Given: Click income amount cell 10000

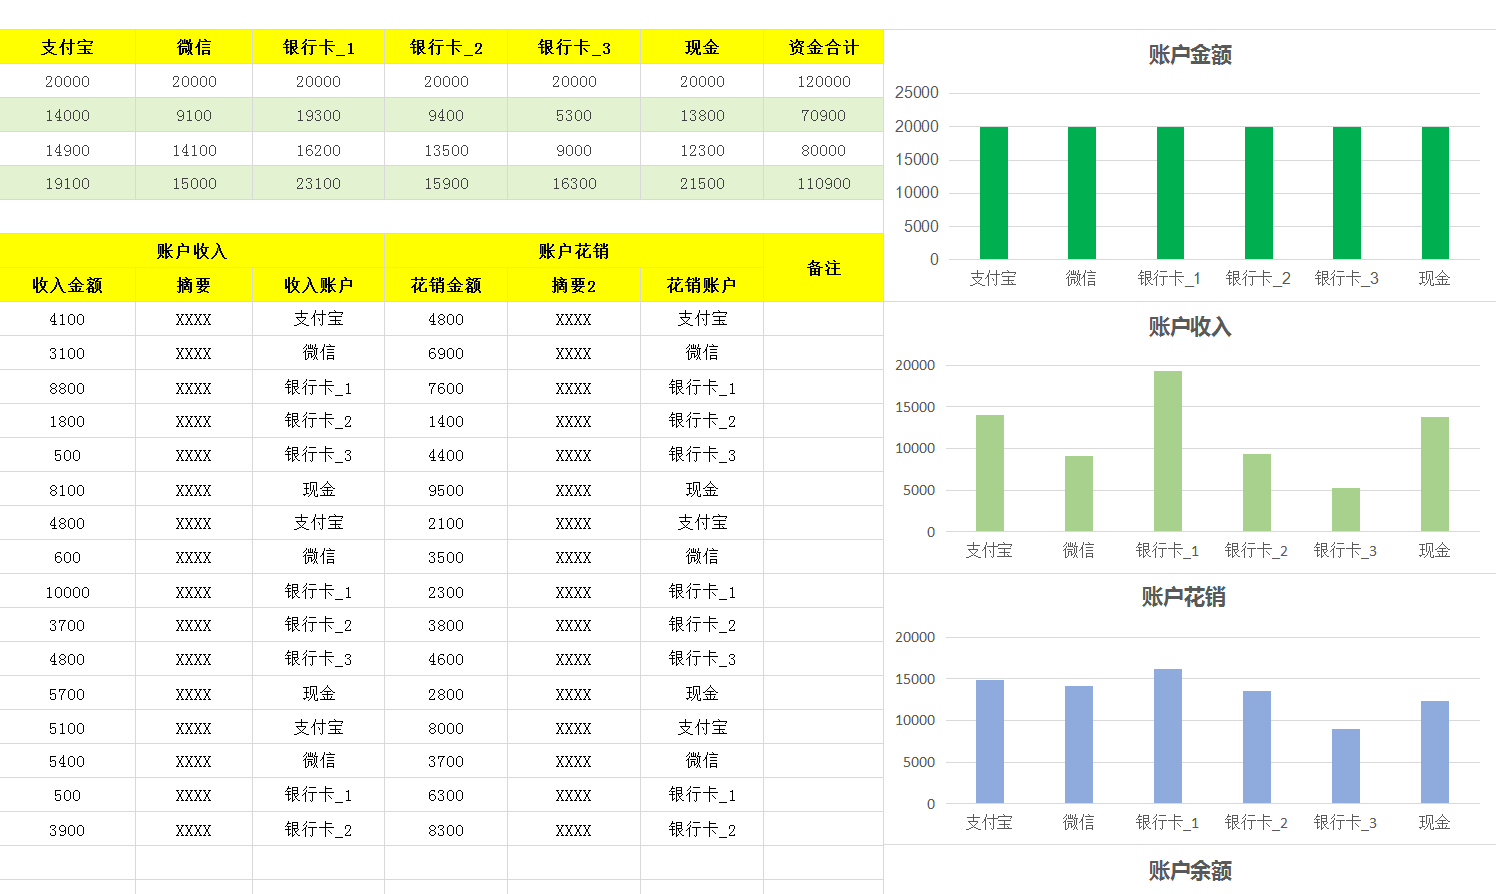Looking at the screenshot, I should coord(67,592).
